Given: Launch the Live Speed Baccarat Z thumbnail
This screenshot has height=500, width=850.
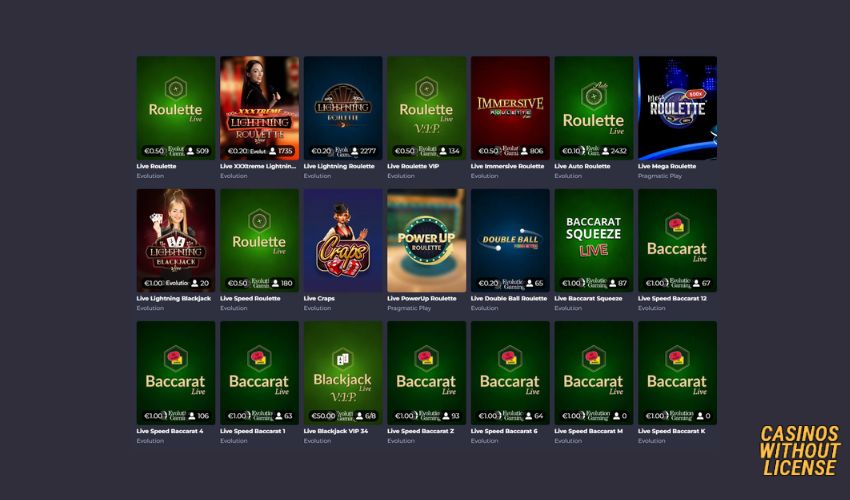Looking at the screenshot, I should click(x=427, y=373).
